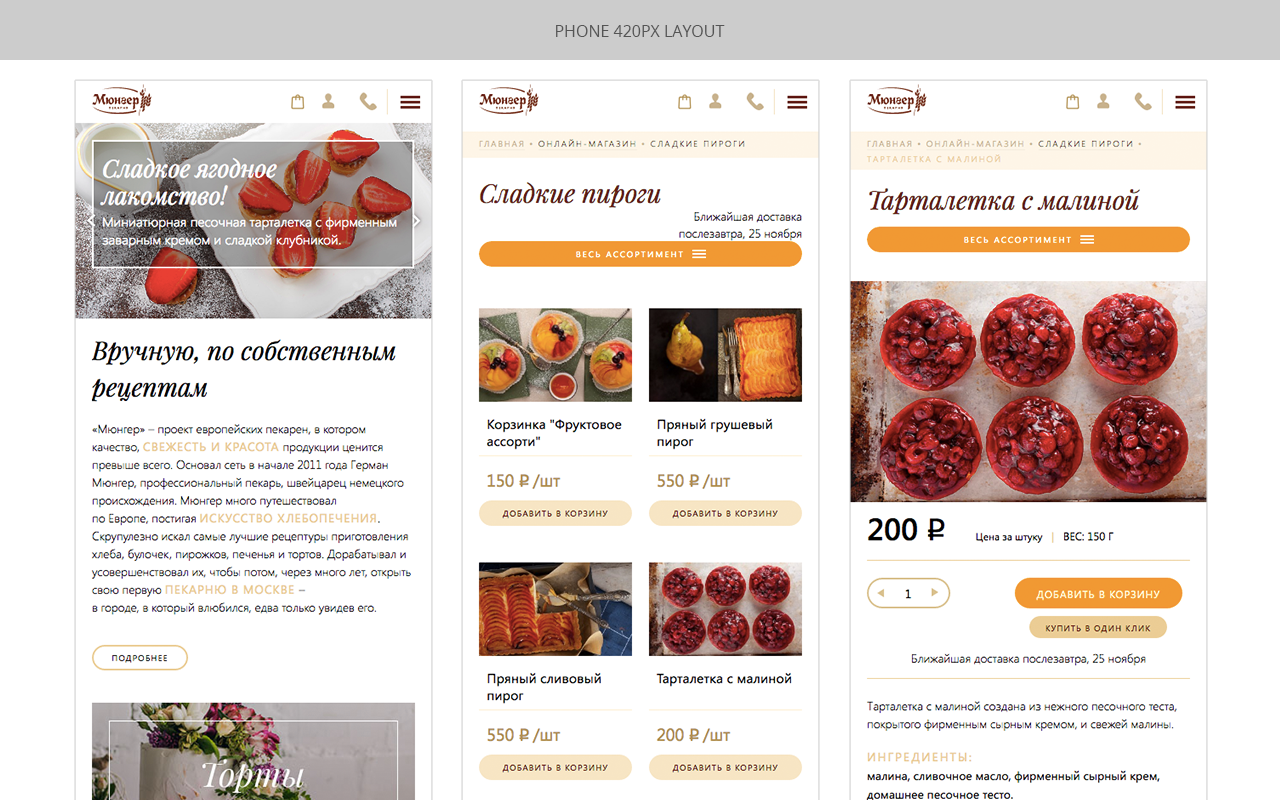Click the user profile icon in middle phone header
Image resolution: width=1280 pixels, height=800 pixels.
pyautogui.click(x=715, y=101)
